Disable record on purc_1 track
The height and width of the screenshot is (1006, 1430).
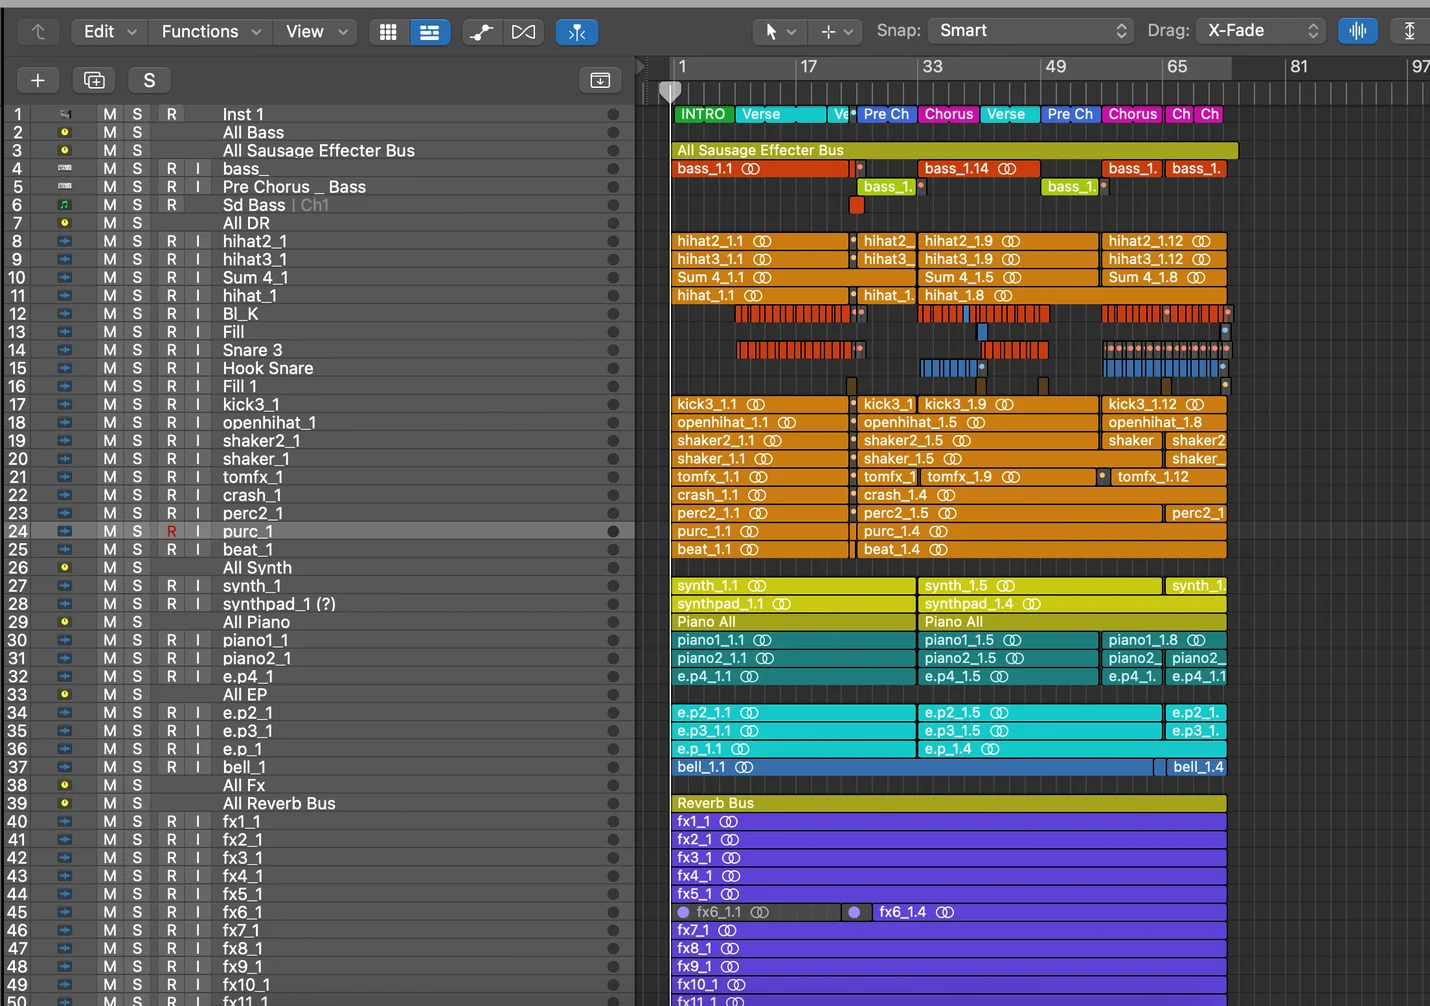pyautogui.click(x=172, y=531)
